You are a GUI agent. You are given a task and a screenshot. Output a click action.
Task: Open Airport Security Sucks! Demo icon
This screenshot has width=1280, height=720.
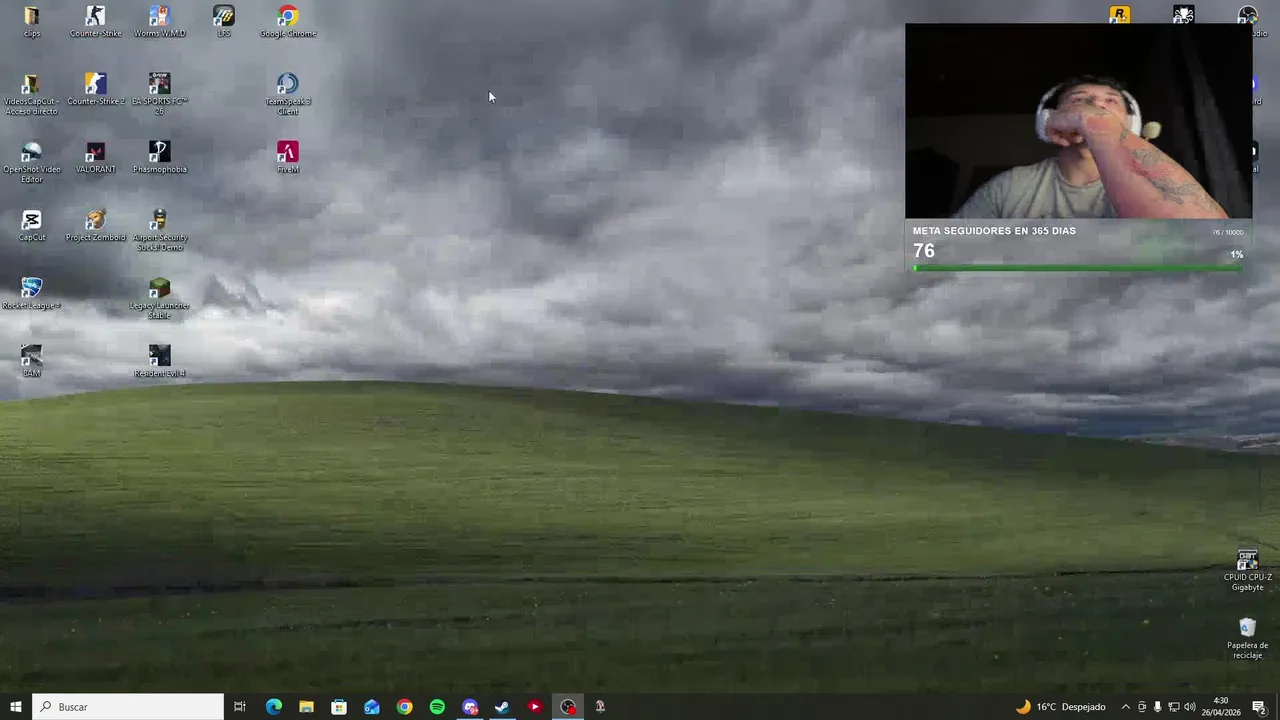click(159, 230)
